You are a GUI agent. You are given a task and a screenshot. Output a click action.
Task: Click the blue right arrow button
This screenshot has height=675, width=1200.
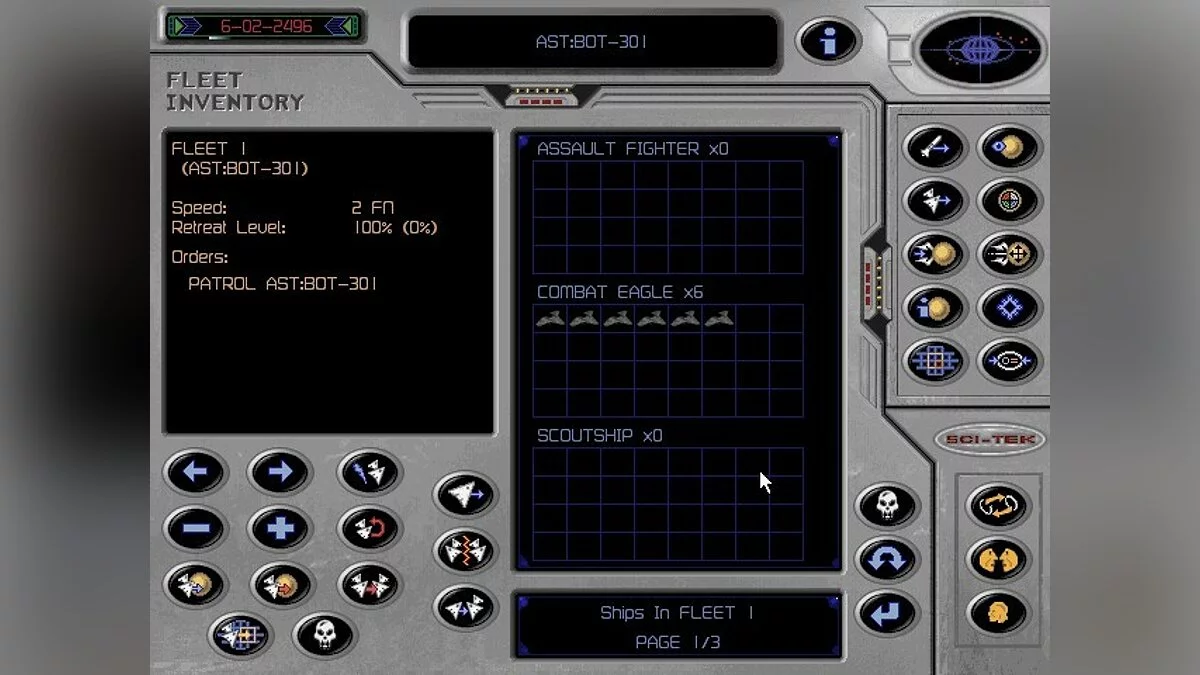[x=279, y=472]
